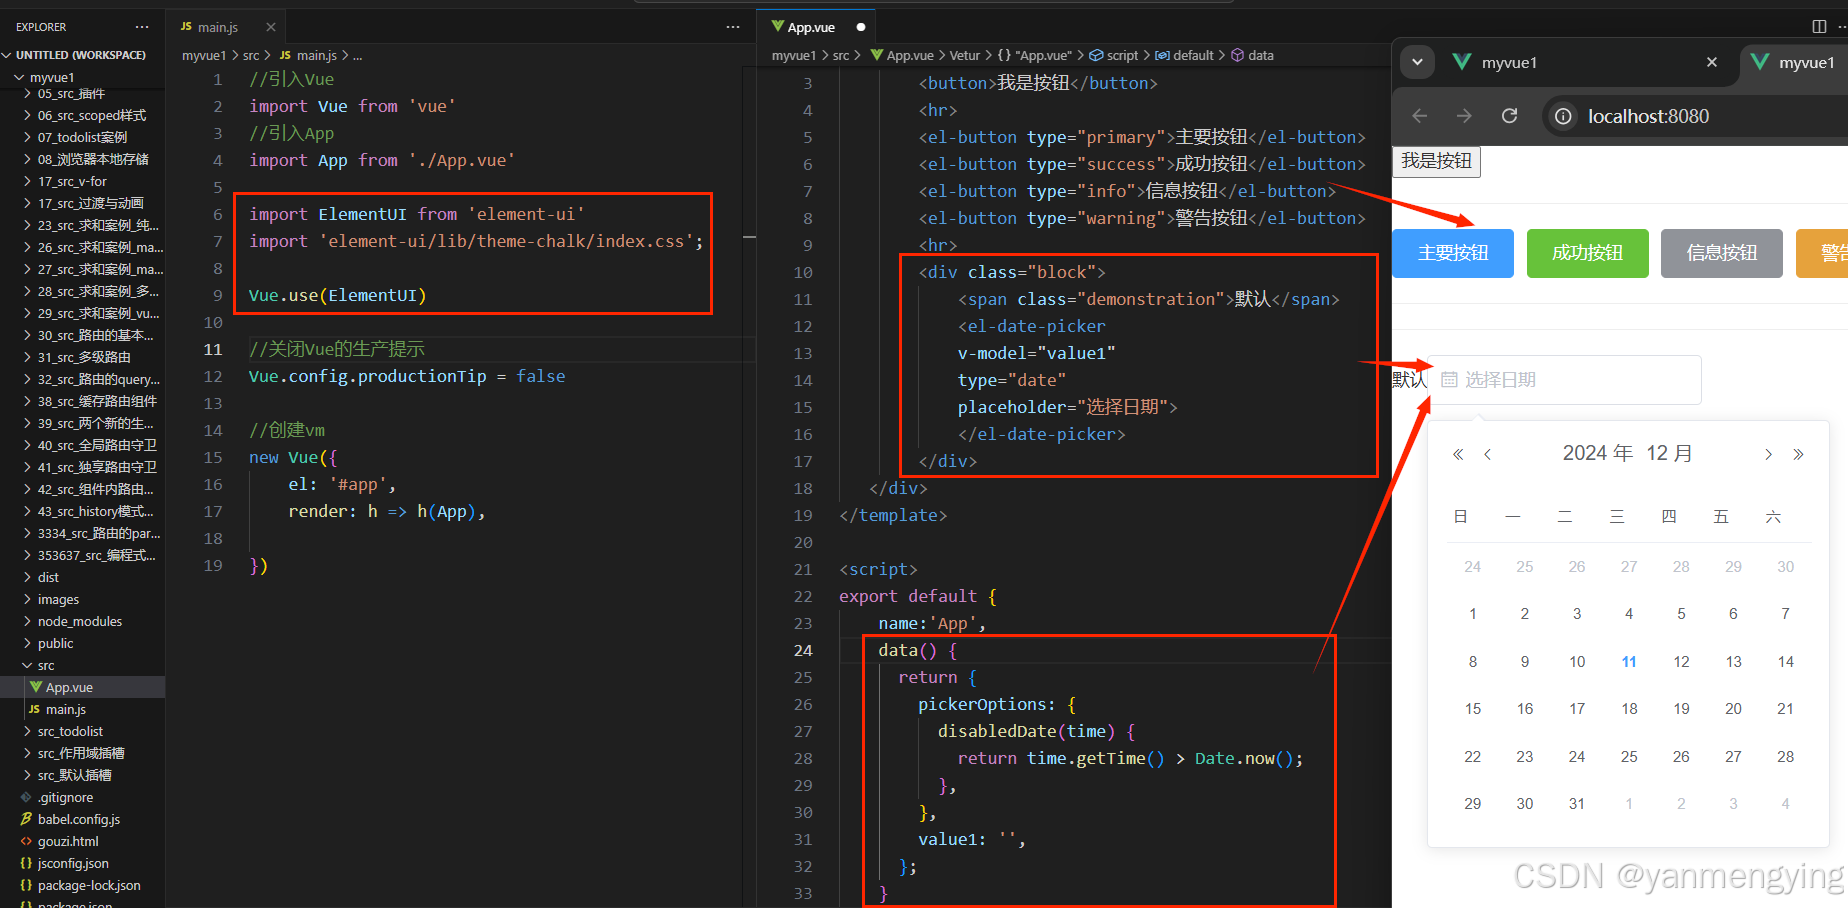Jump to next year in date picker
The image size is (1848, 908).
pyautogui.click(x=1798, y=455)
